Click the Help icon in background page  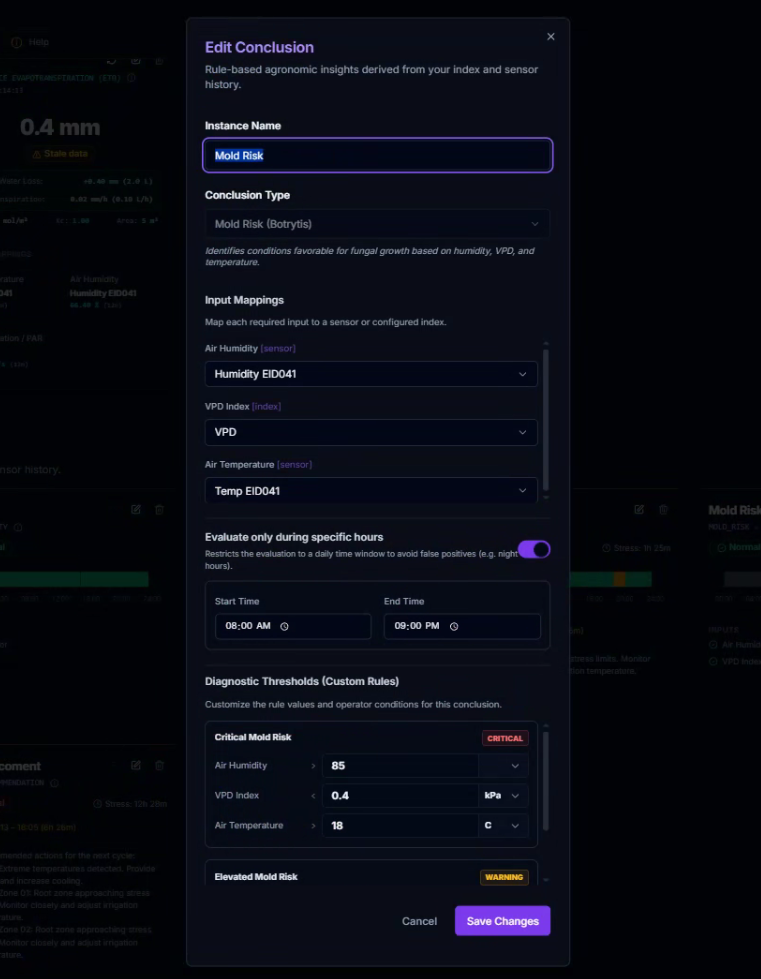[x=17, y=42]
